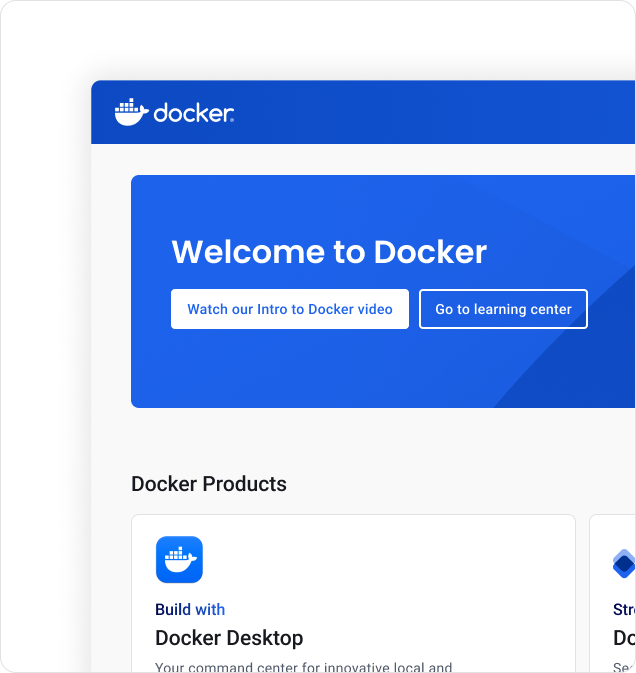This screenshot has width=636, height=673.
Task: Click blank space inside Docker Desktop card
Action: [400, 570]
